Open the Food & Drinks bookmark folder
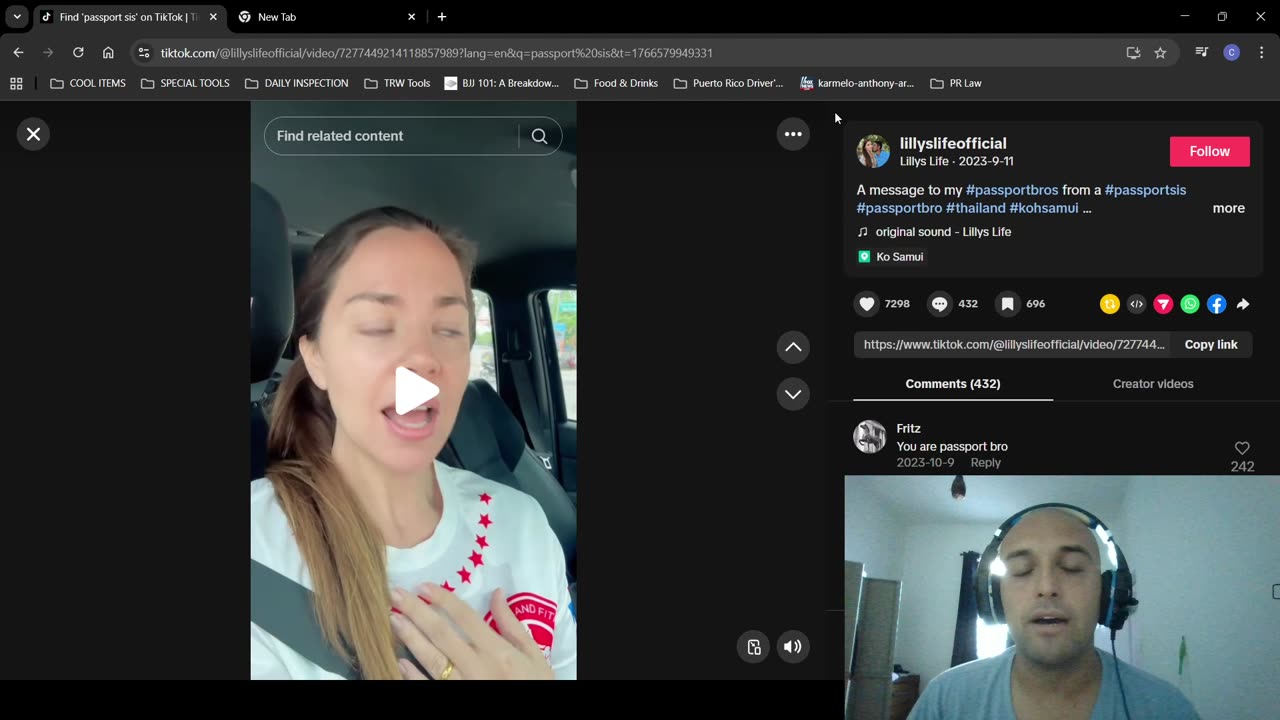 point(615,83)
